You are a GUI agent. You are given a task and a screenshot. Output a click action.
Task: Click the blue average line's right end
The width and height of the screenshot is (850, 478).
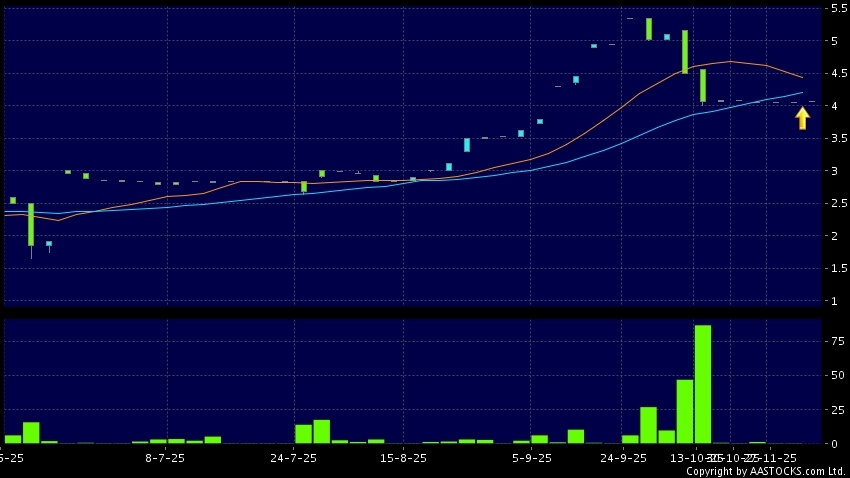[802, 93]
